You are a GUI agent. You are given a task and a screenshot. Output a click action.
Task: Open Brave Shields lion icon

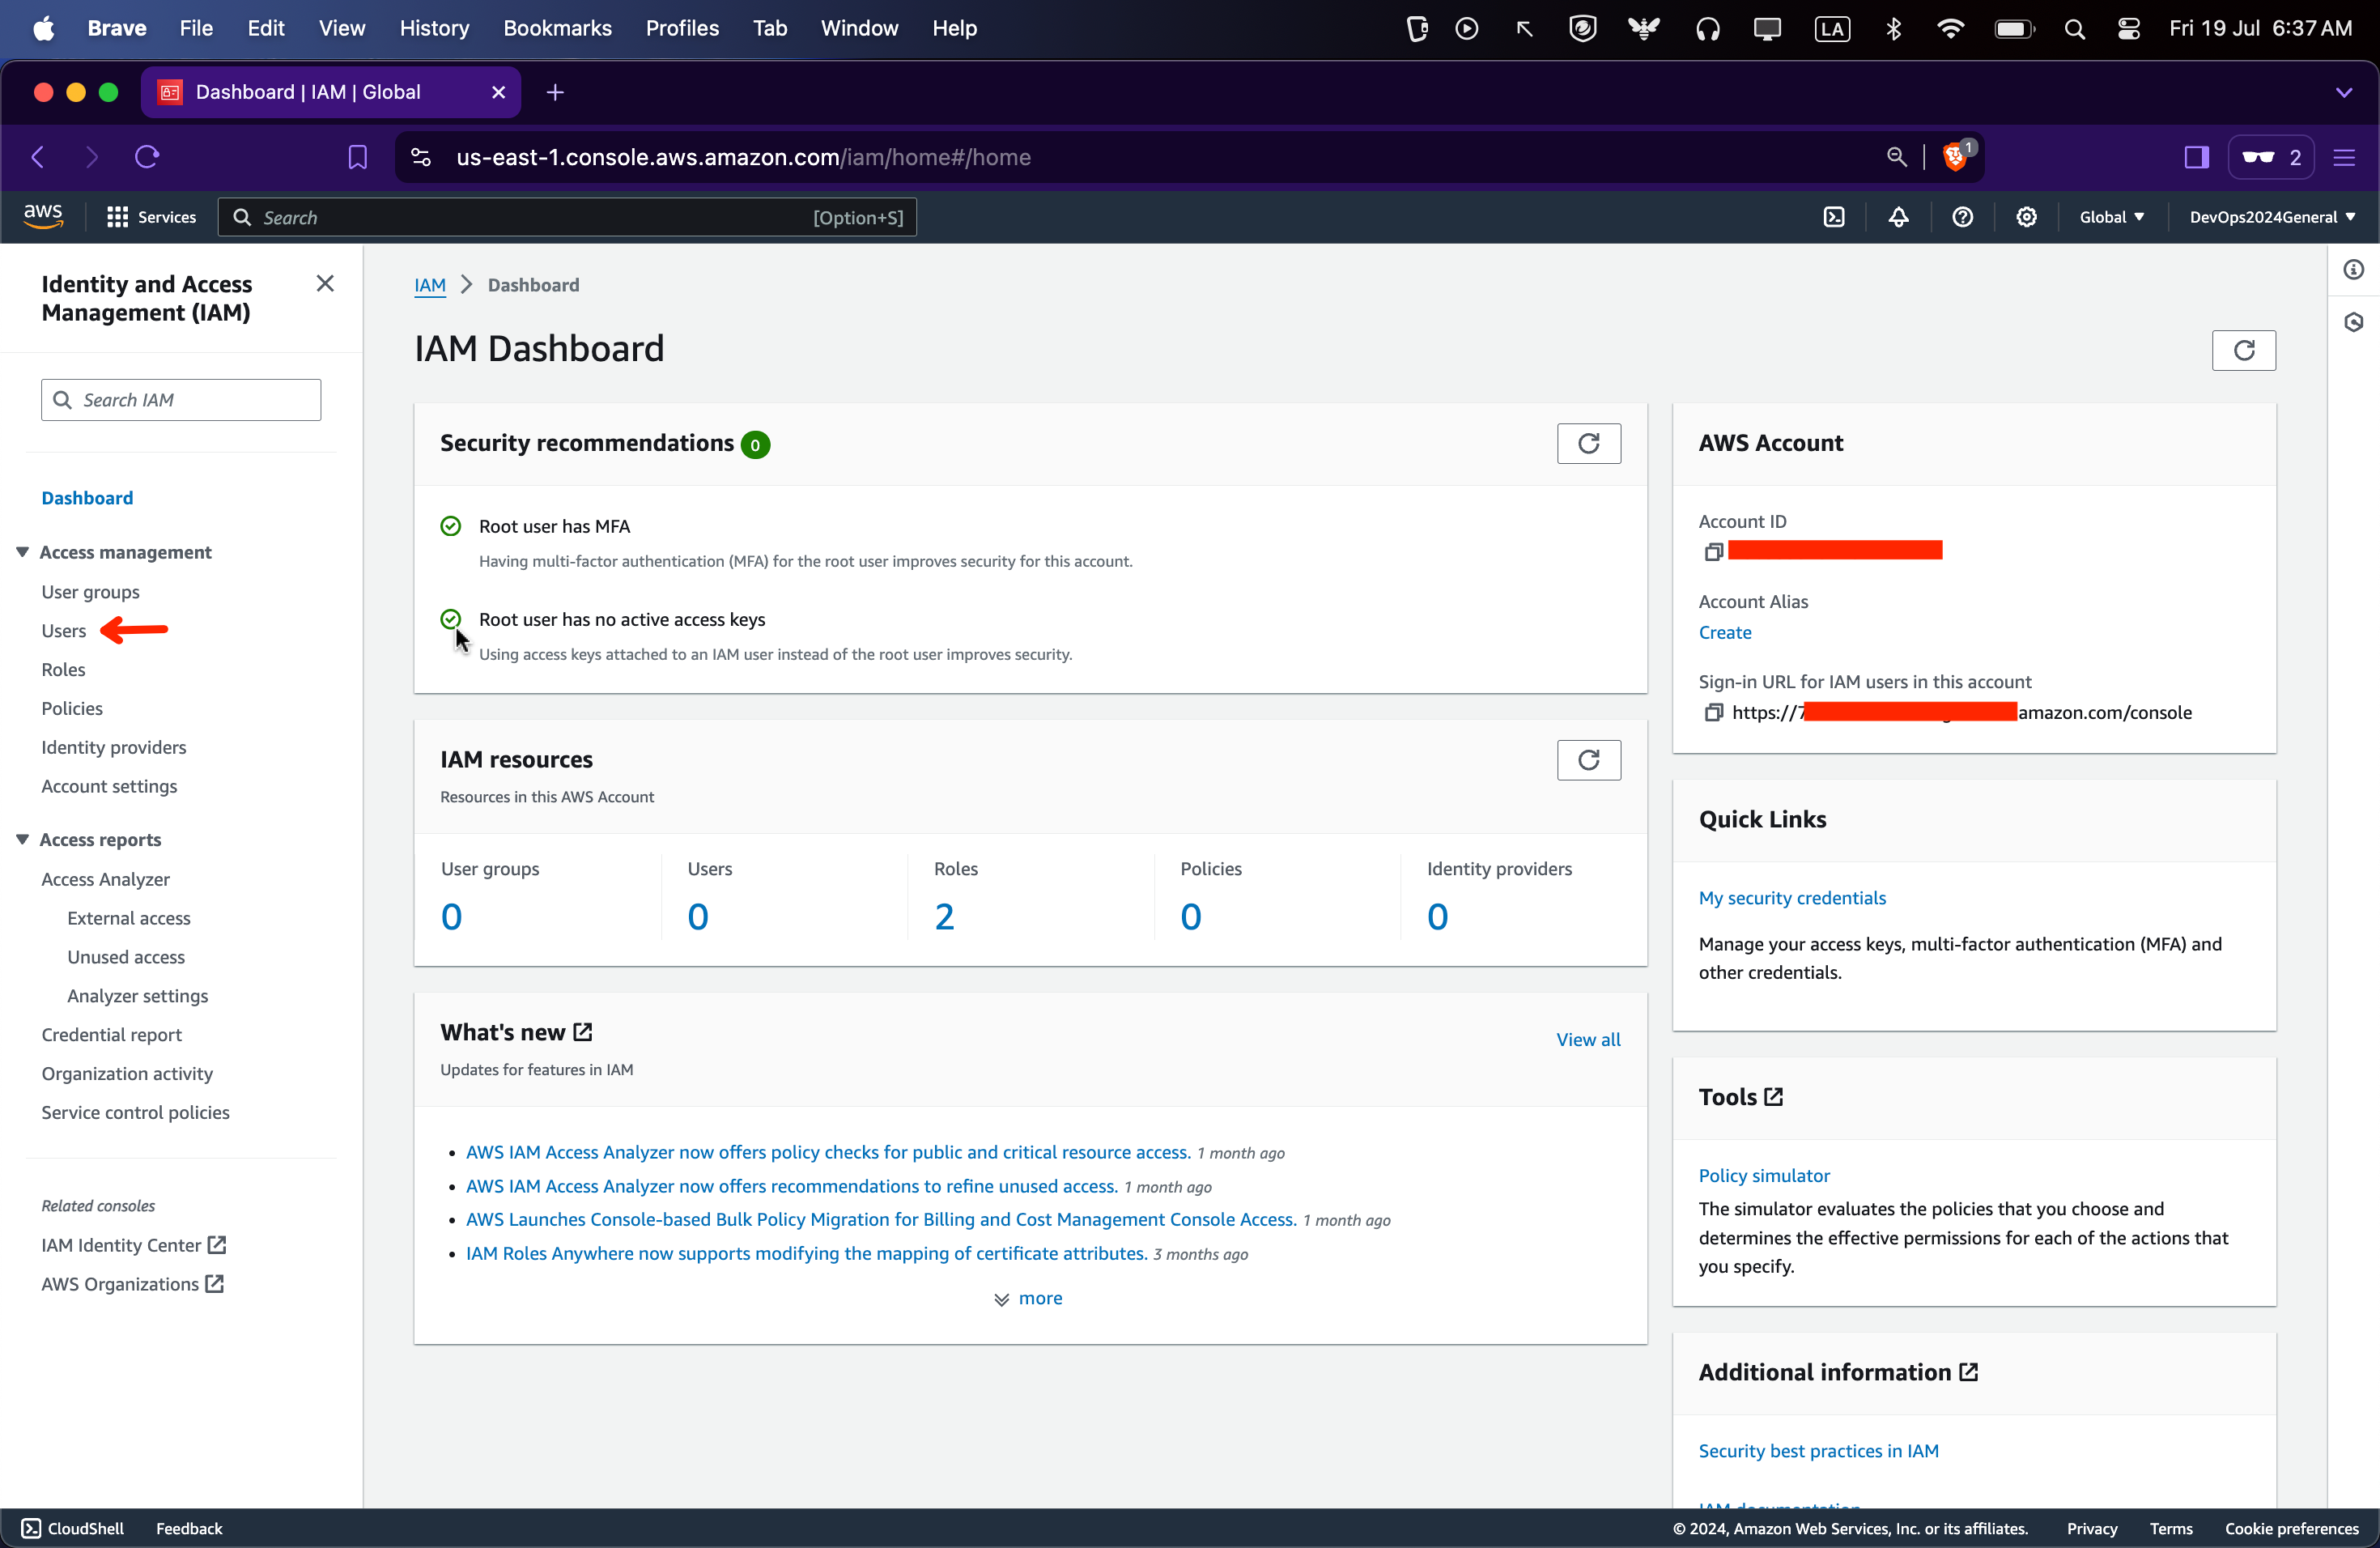coord(1955,157)
